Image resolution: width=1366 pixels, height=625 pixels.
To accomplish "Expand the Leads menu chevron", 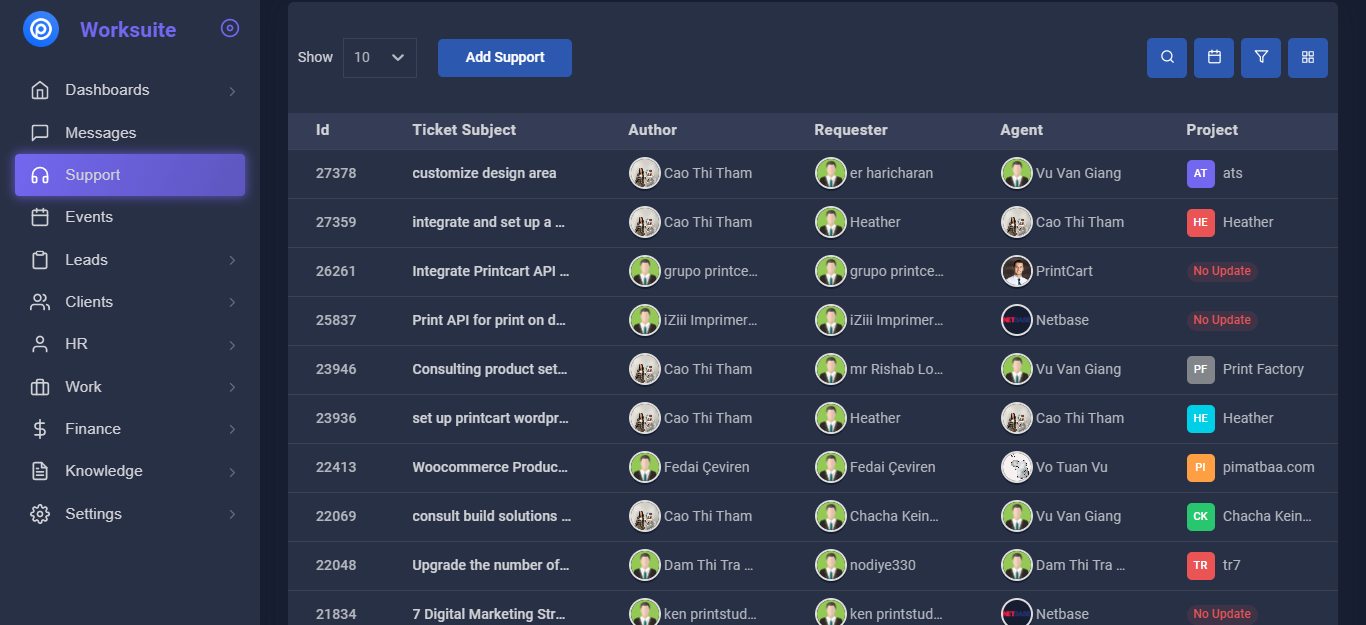I will [x=232, y=260].
